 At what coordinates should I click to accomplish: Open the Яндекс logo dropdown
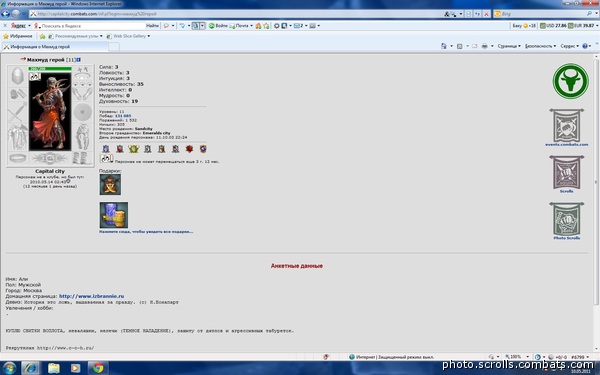click(21, 26)
